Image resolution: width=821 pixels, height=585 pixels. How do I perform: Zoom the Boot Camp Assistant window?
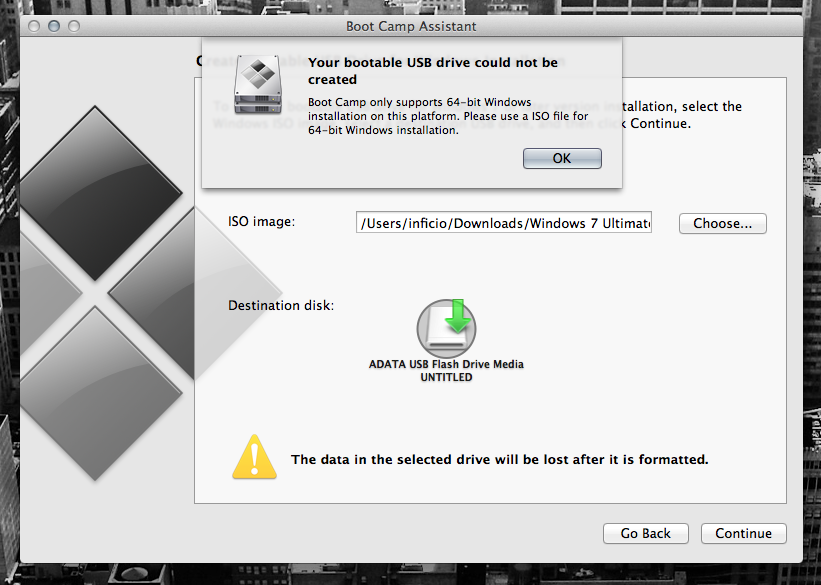click(74, 26)
